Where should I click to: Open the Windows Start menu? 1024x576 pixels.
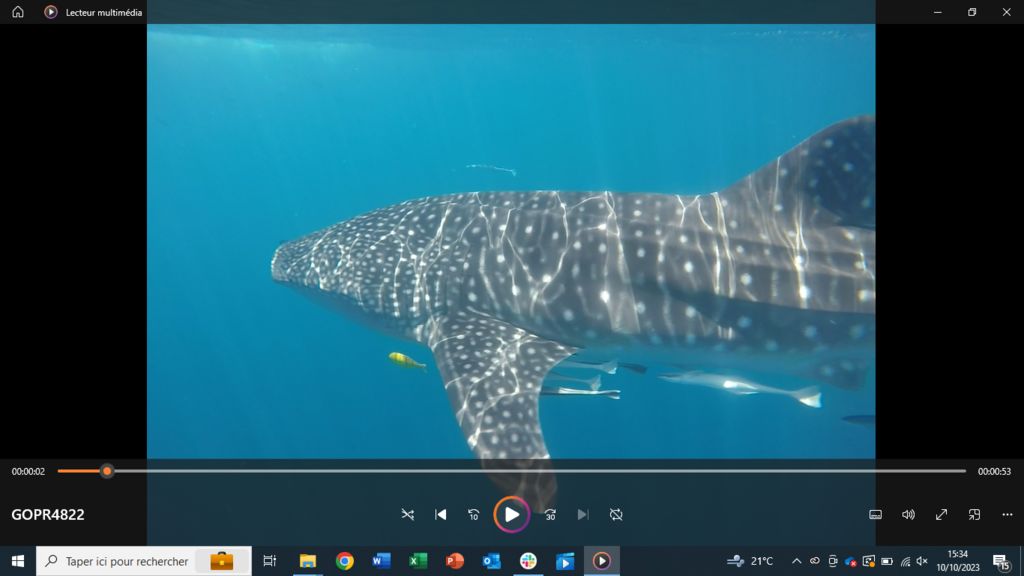coord(17,561)
